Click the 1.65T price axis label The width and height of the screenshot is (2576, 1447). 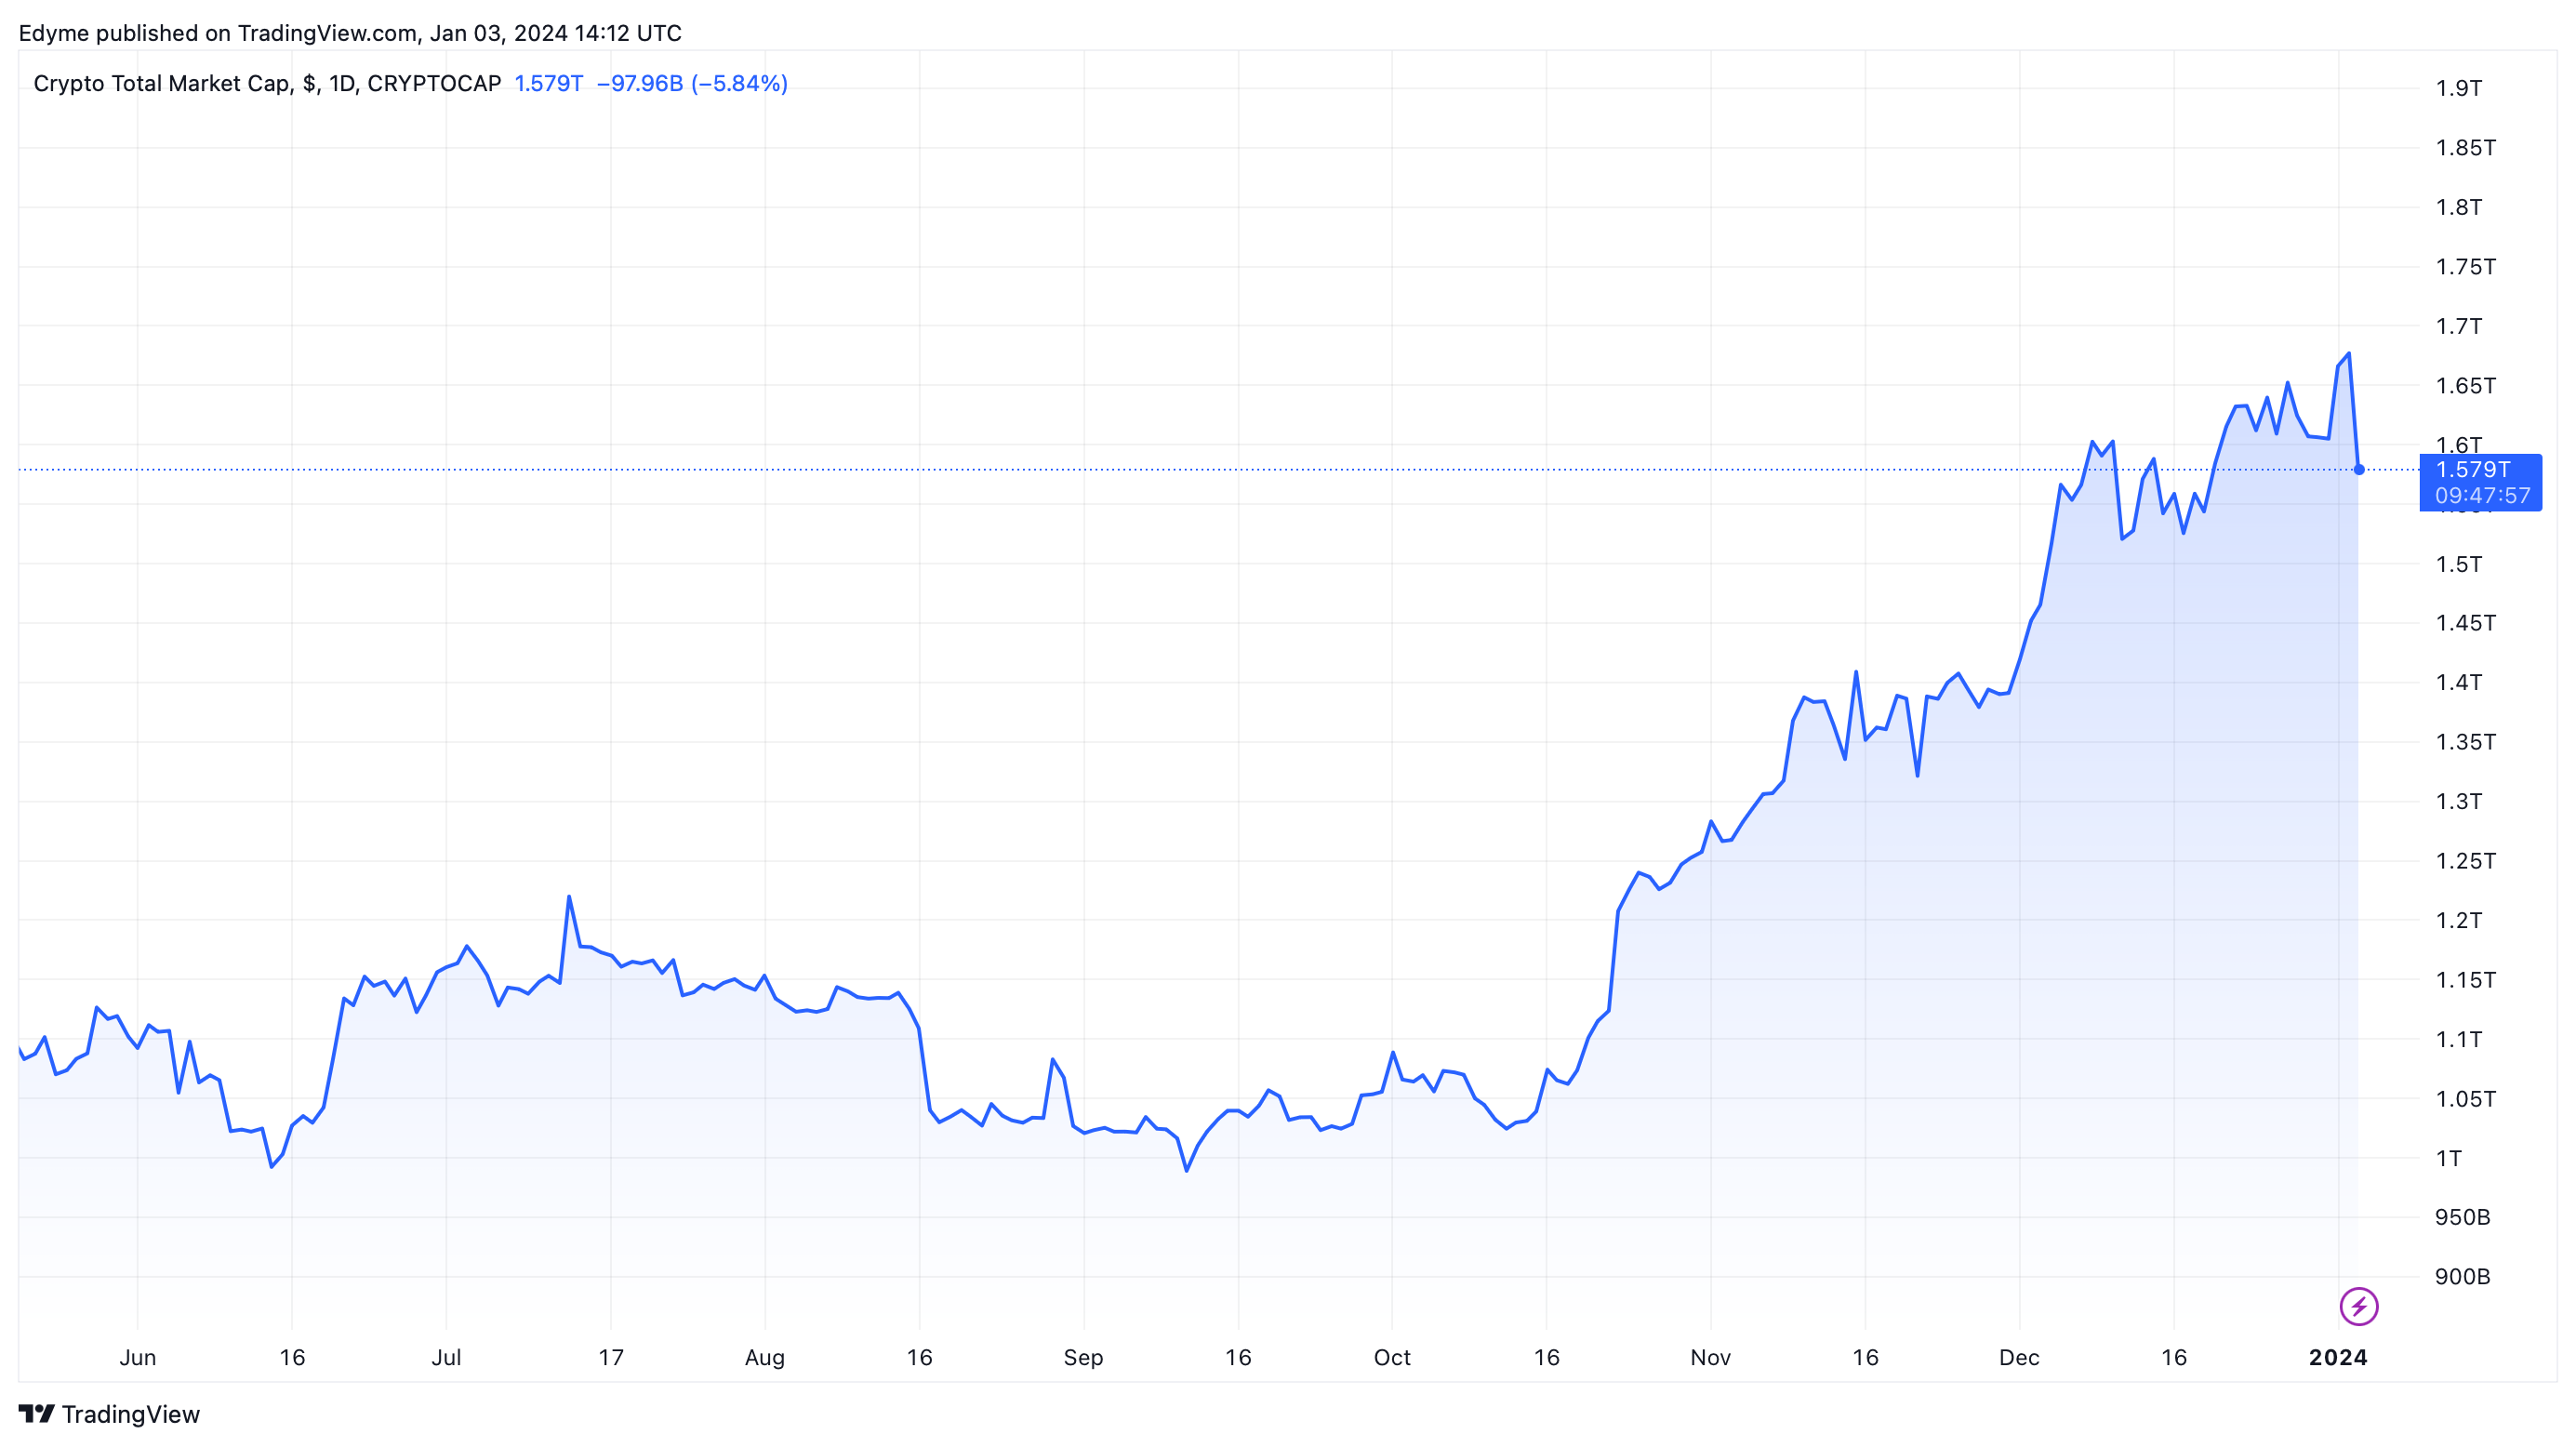tap(2465, 386)
